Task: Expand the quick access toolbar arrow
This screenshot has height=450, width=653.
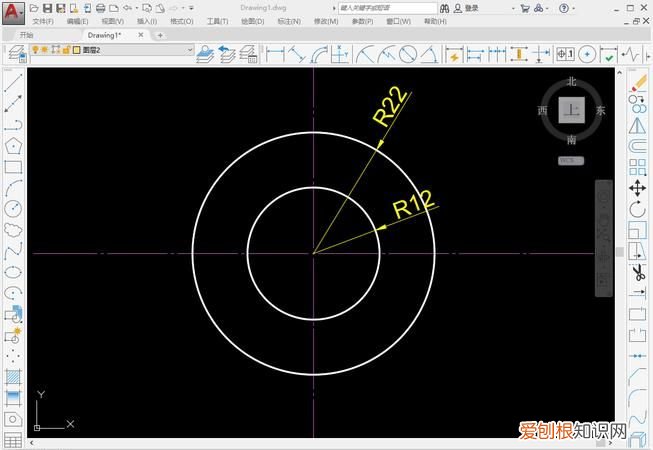Action: [190, 8]
